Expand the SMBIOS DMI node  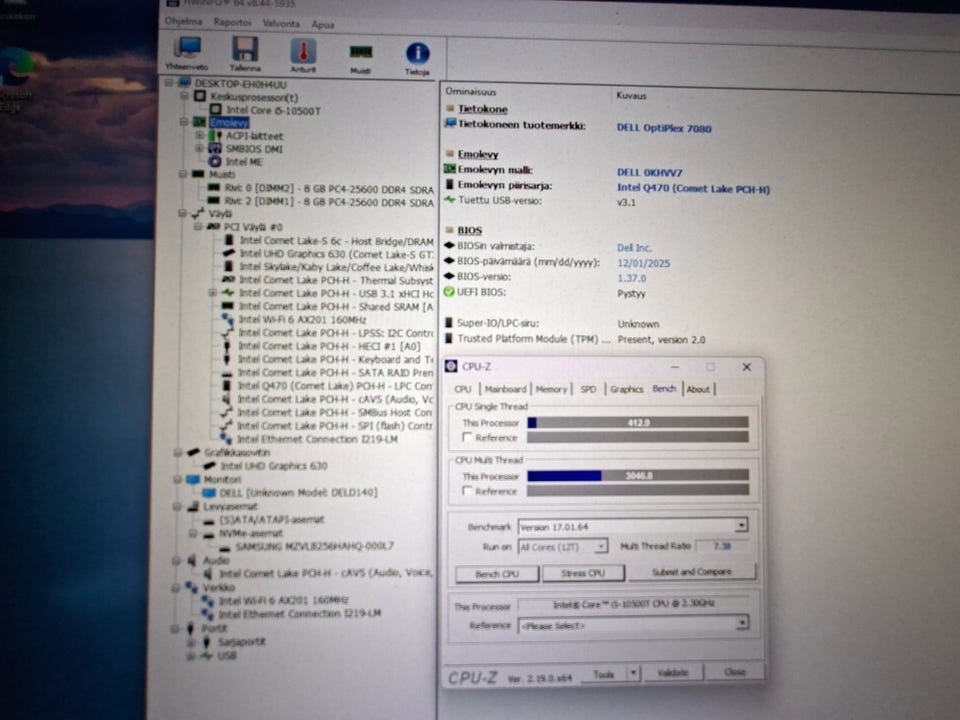click(199, 148)
